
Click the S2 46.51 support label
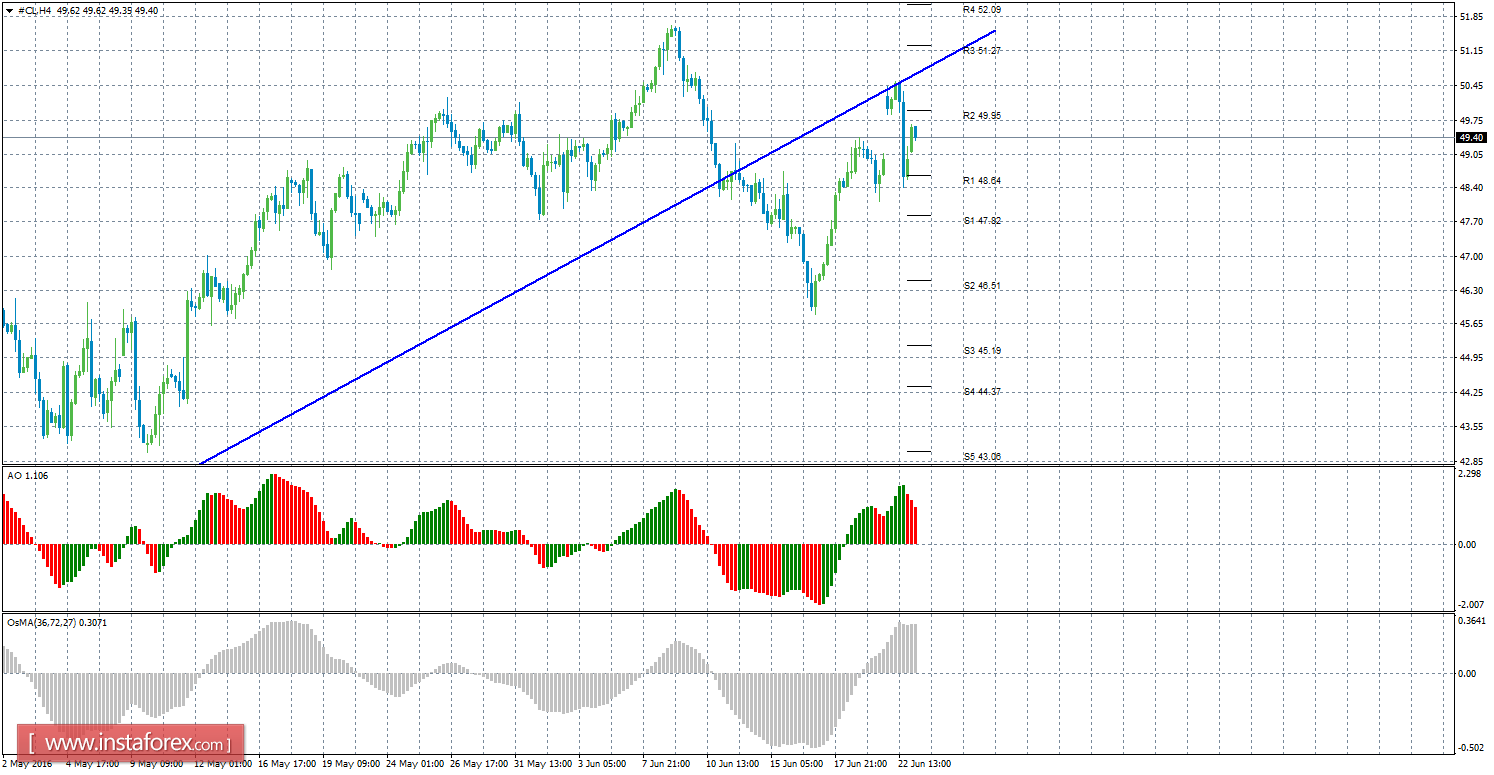tap(982, 286)
